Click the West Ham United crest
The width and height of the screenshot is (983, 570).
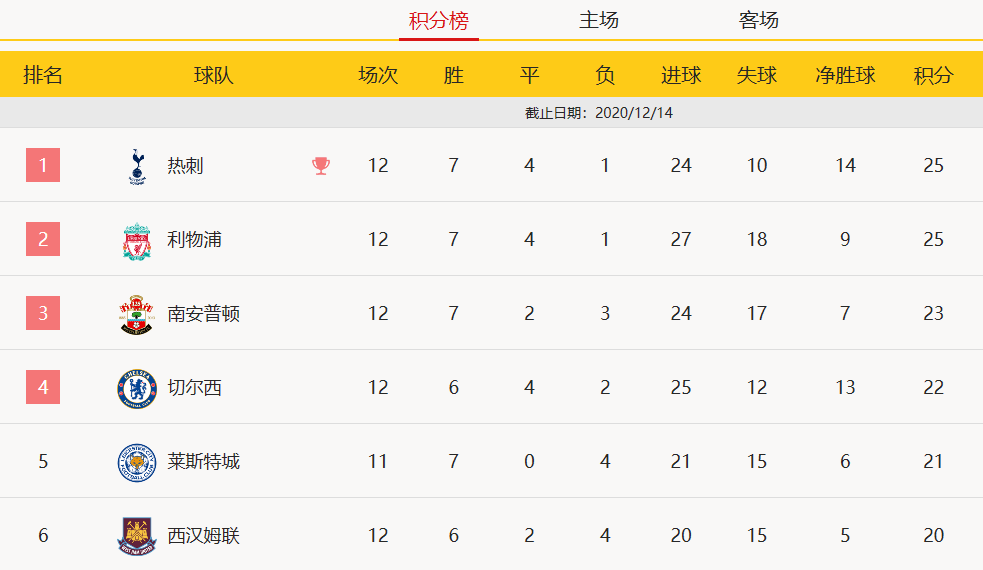[x=137, y=536]
